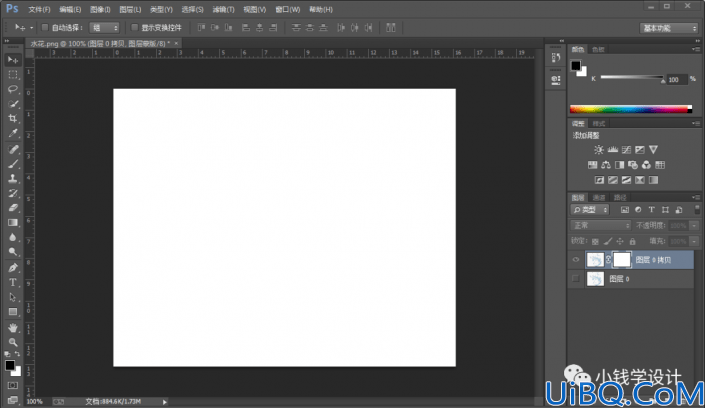This screenshot has width=705, height=408.
Task: Click the zoom percentage field 100%
Action: pos(35,402)
